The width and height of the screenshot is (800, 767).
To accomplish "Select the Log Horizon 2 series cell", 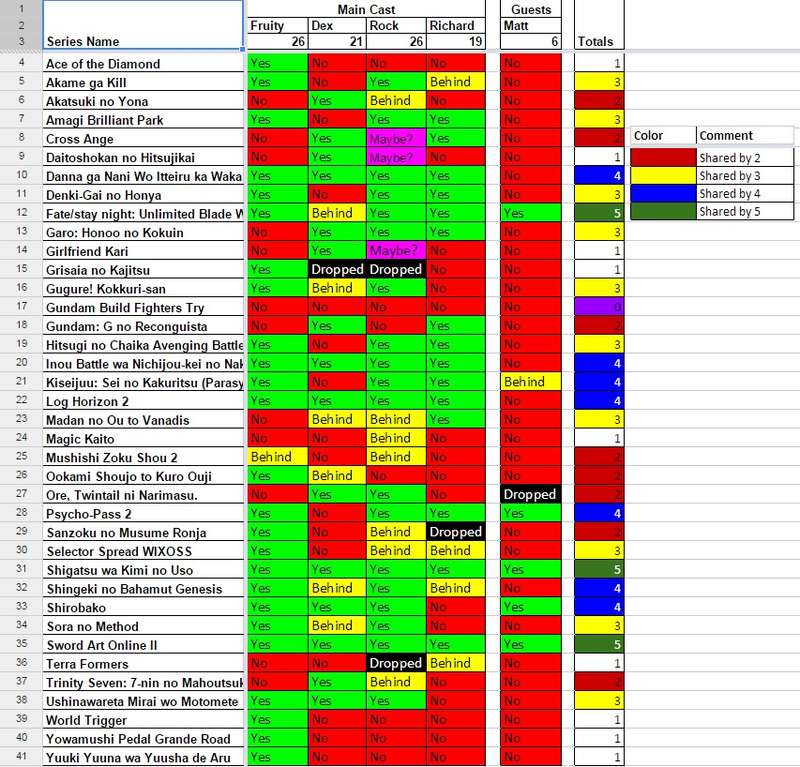I will tap(143, 401).
